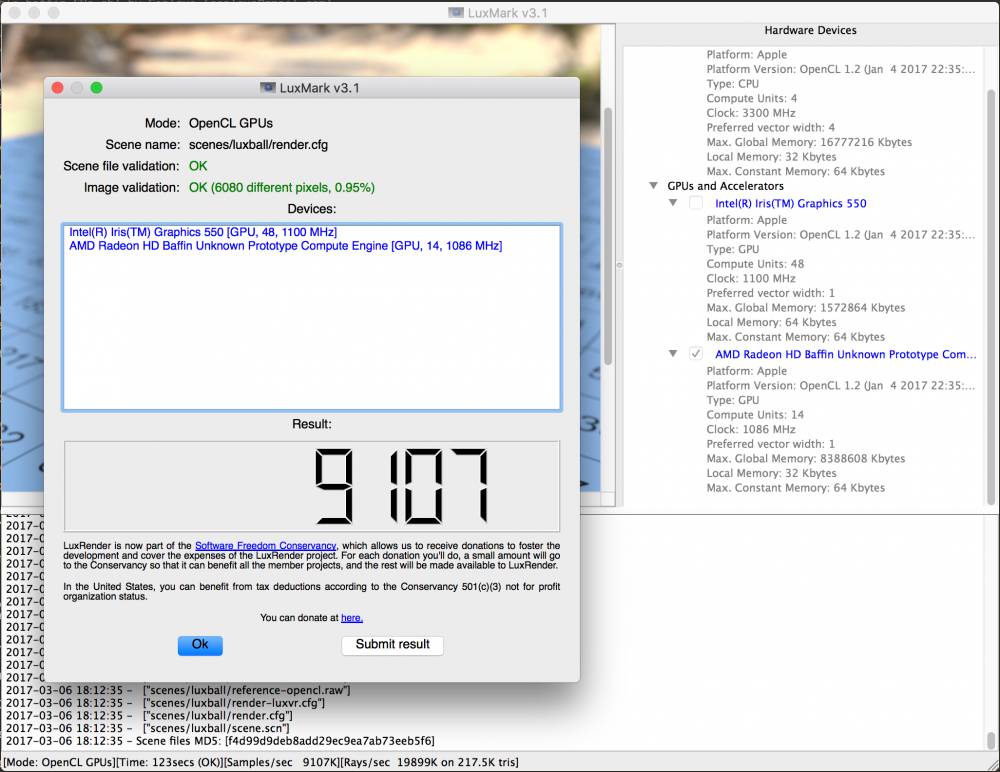
Task: Click 'Preferred vector width: 4' entry
Action: [x=770, y=128]
